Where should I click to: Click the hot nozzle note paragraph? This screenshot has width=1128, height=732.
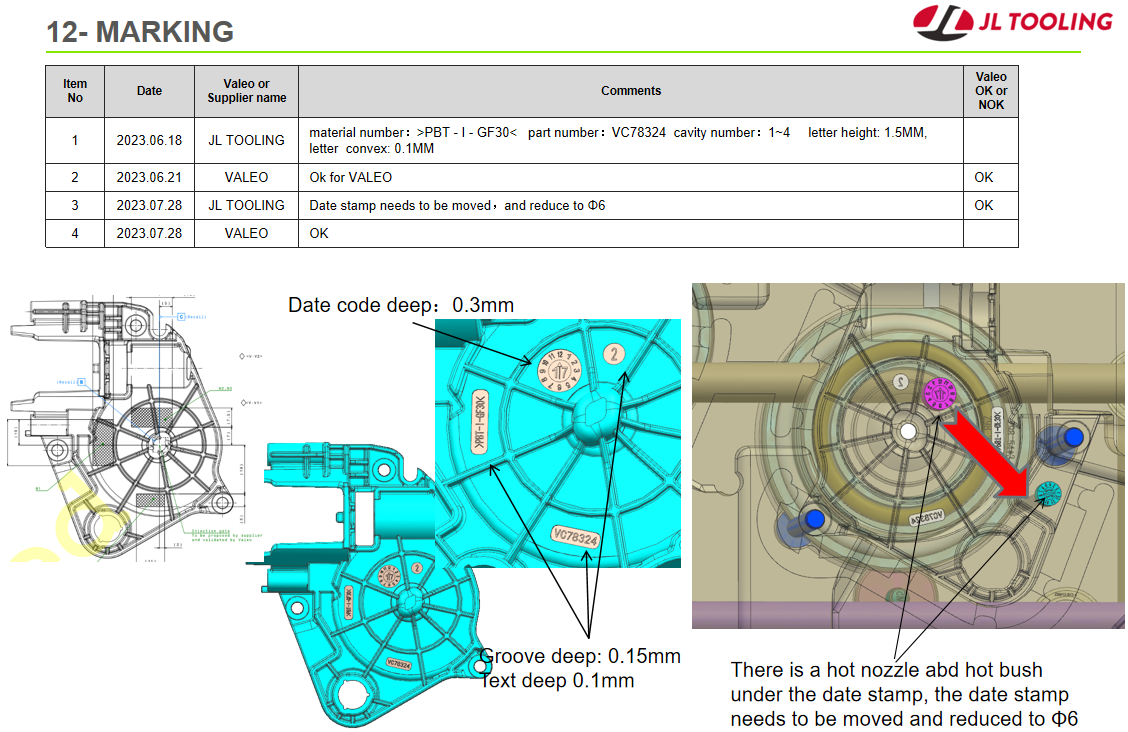coord(904,694)
